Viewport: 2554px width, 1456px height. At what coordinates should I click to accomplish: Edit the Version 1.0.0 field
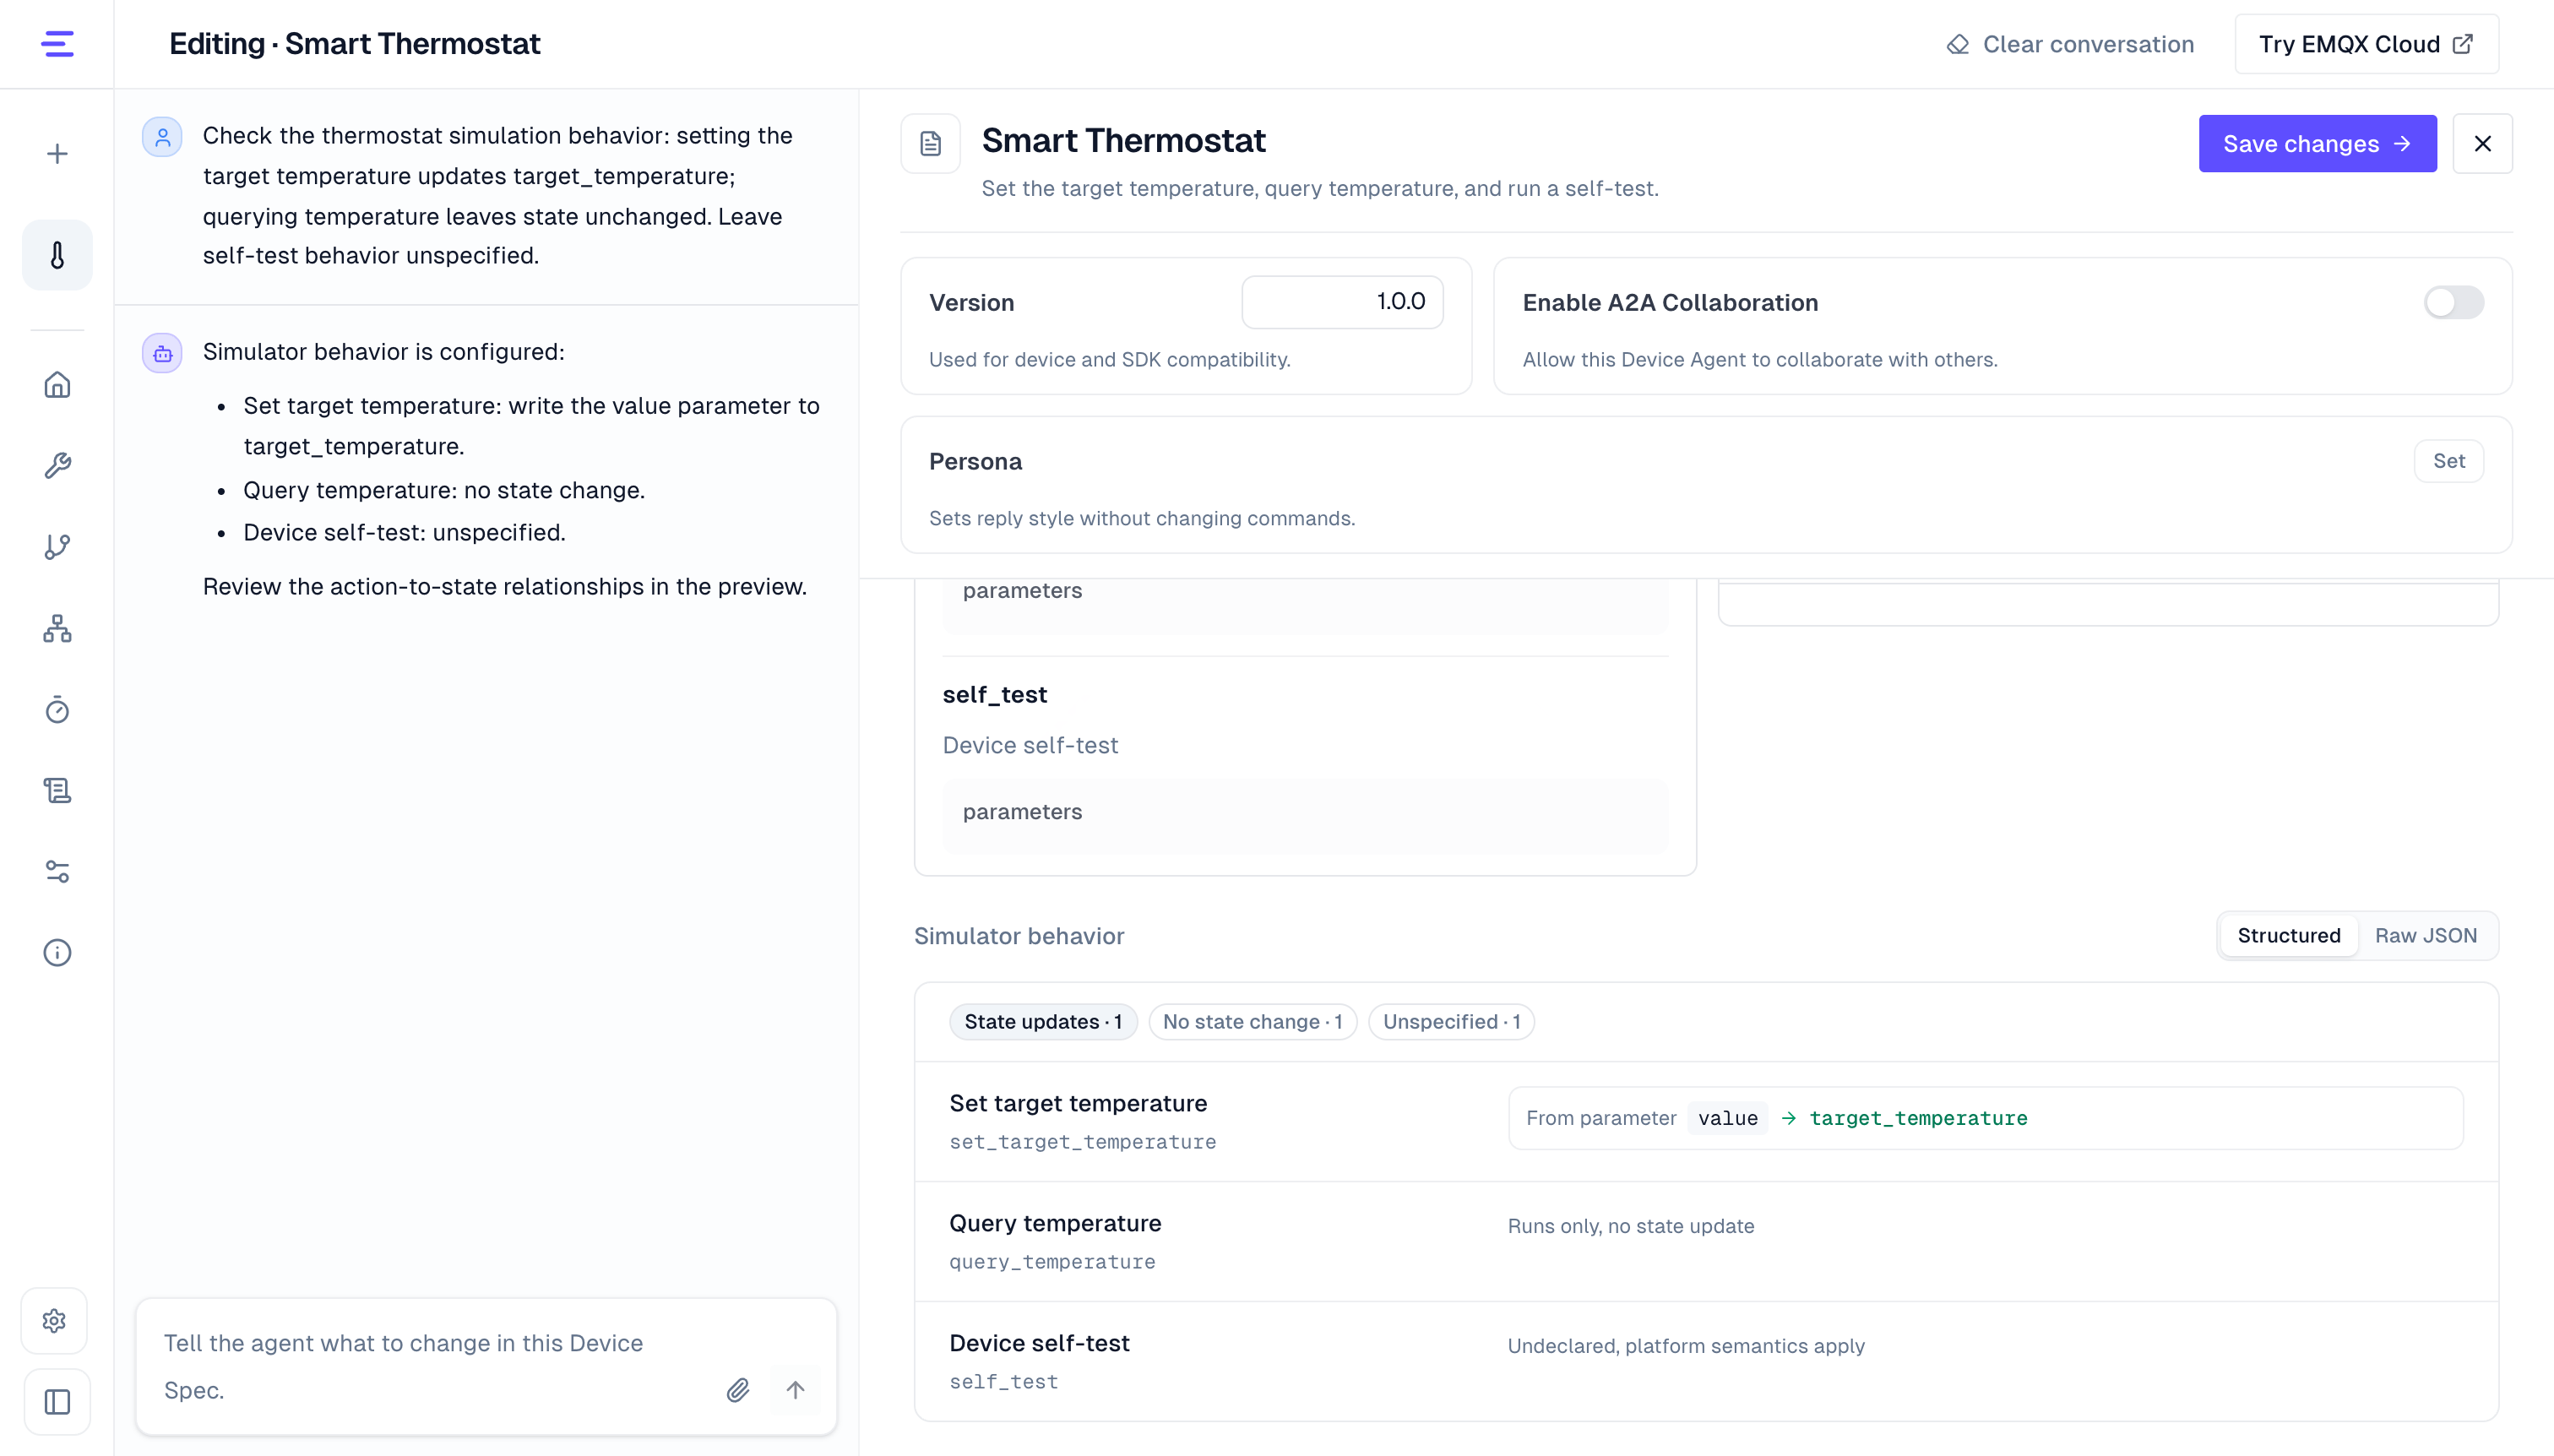1342,302
